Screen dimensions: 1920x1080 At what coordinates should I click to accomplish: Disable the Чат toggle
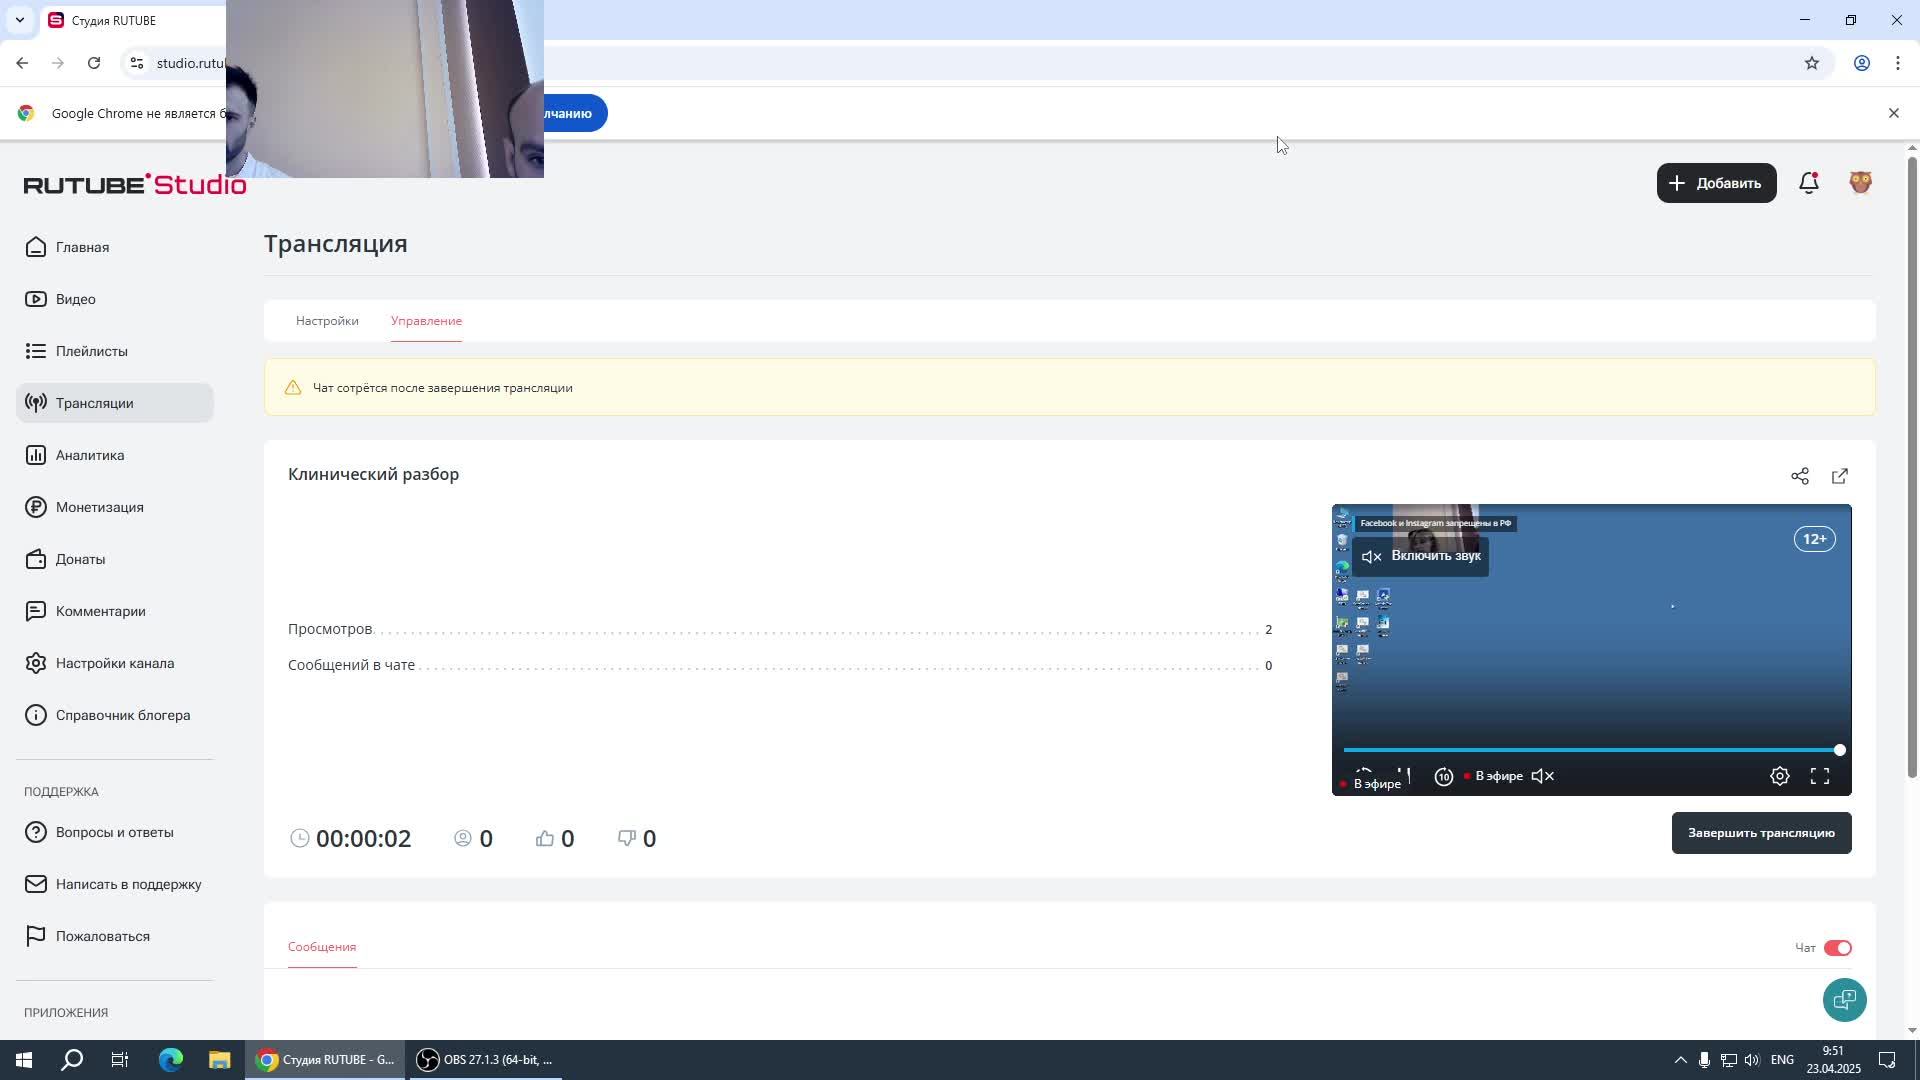pos(1837,948)
